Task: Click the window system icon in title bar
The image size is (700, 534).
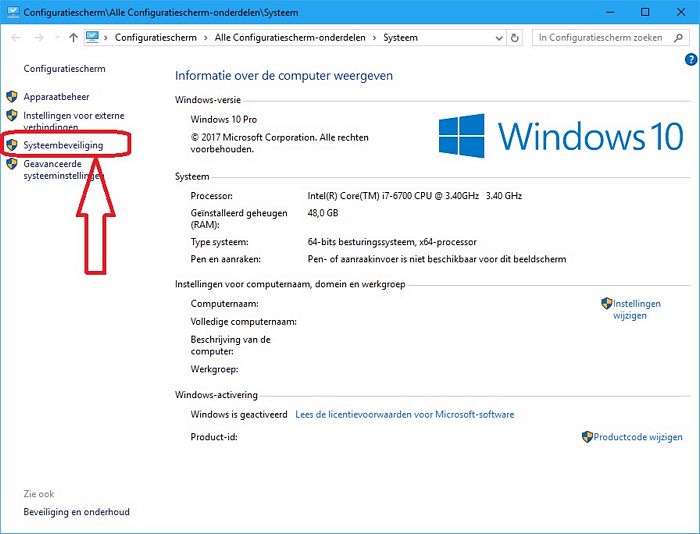Action: 13,12
